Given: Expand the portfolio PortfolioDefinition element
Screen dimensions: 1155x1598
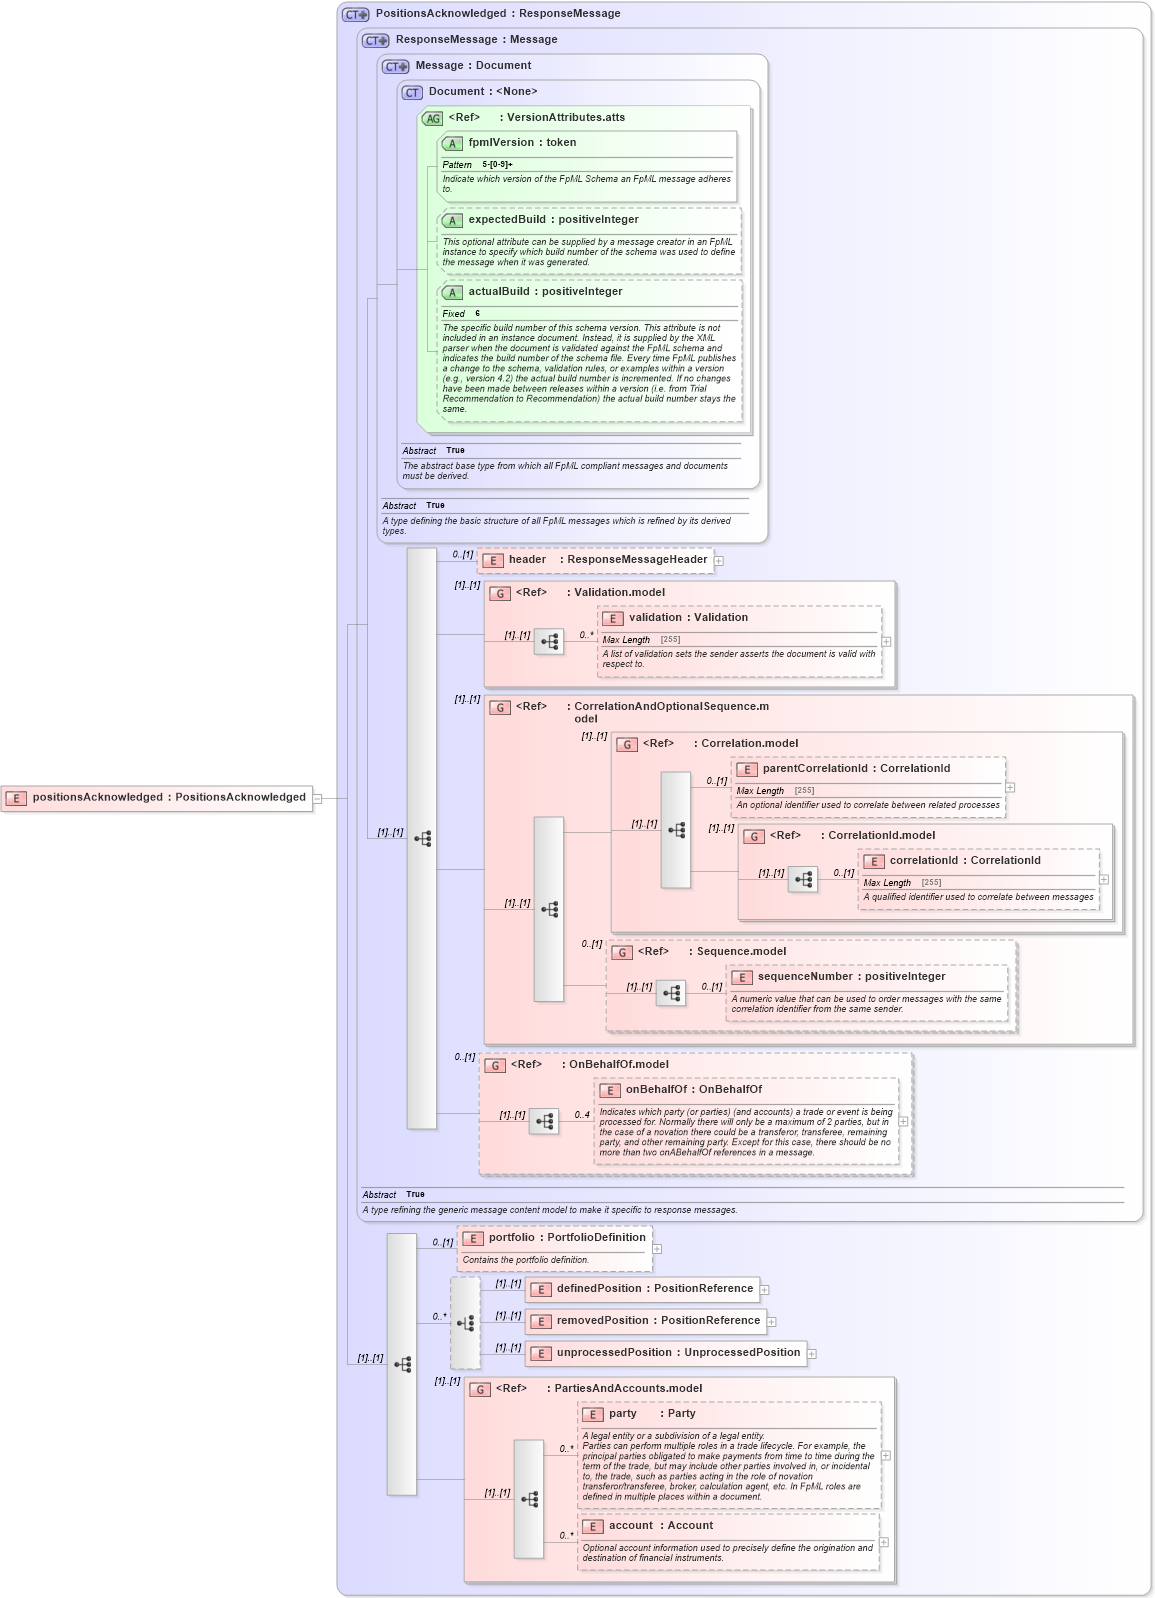Looking at the screenshot, I should [x=657, y=1249].
